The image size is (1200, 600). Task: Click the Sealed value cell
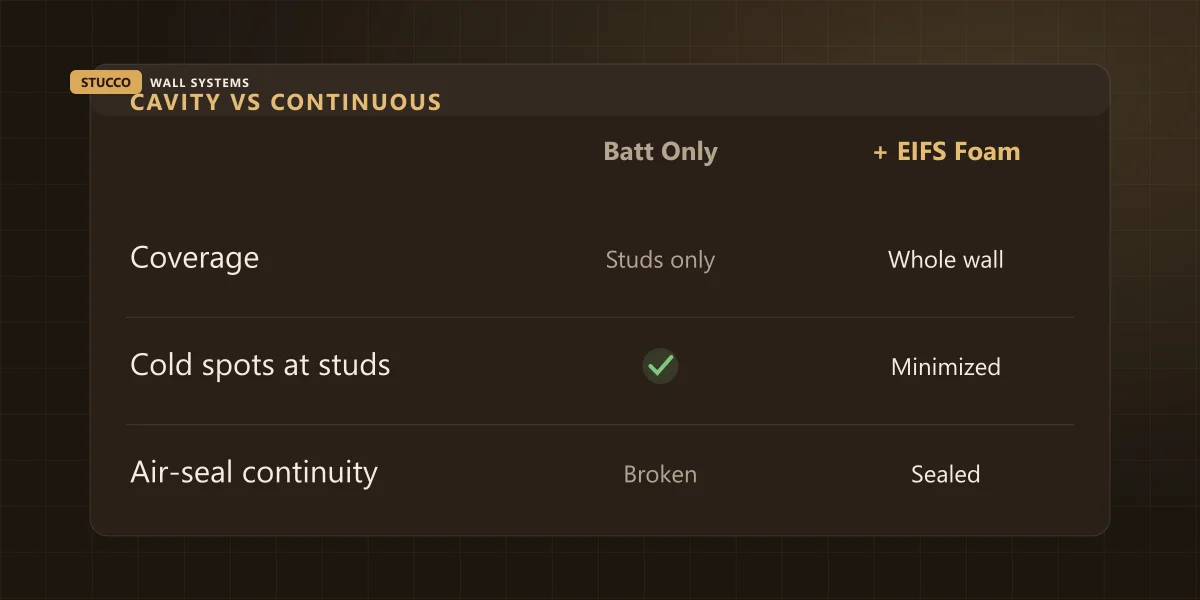(946, 474)
